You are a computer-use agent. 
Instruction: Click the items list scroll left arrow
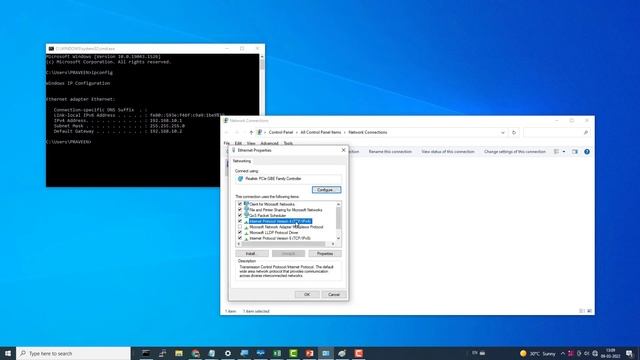click(239, 244)
